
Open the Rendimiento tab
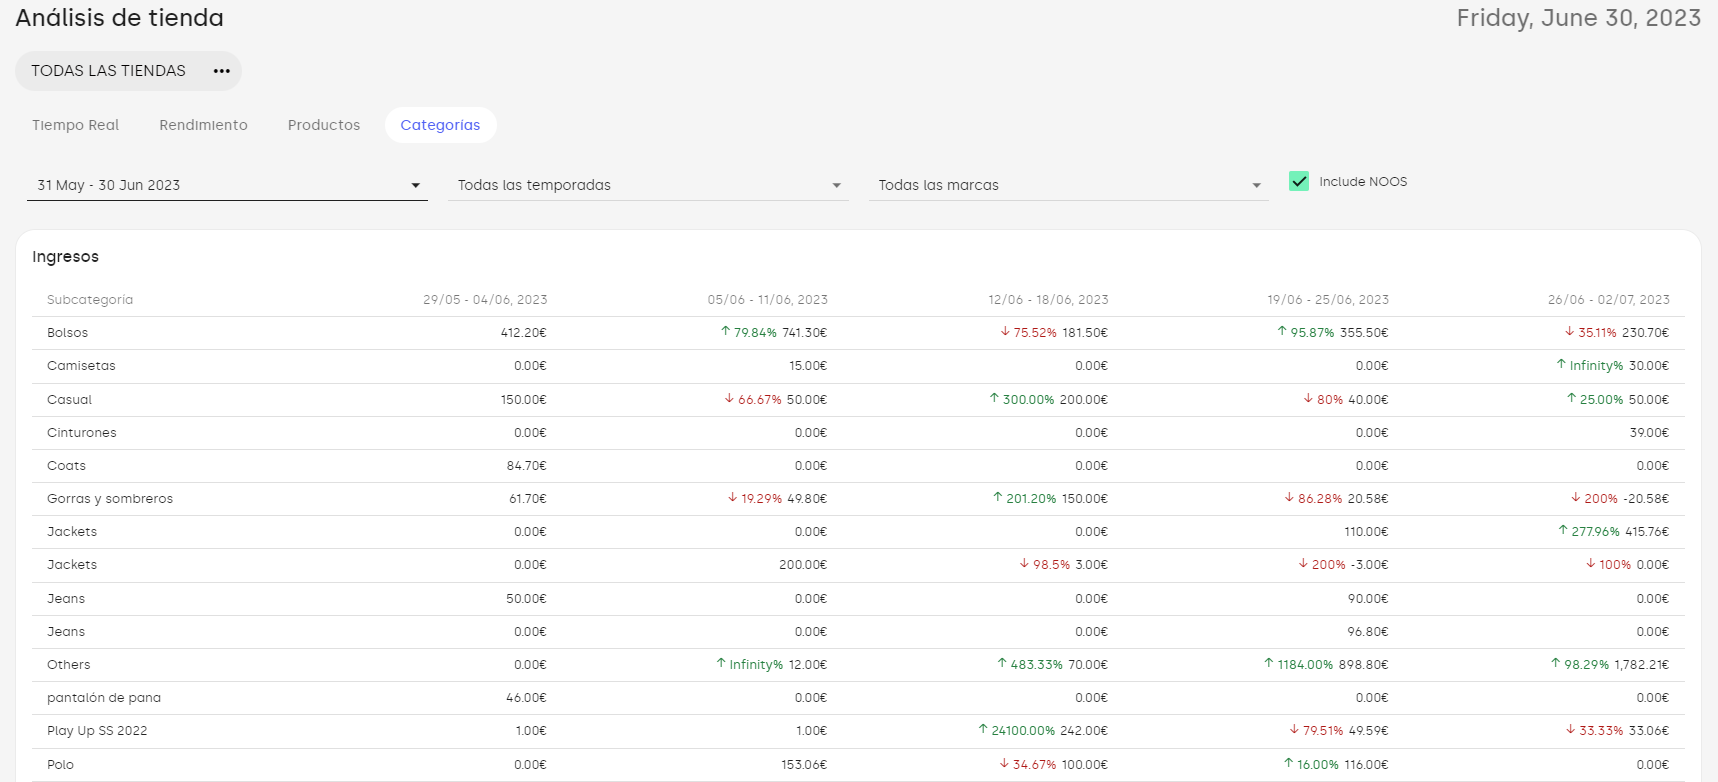point(203,125)
